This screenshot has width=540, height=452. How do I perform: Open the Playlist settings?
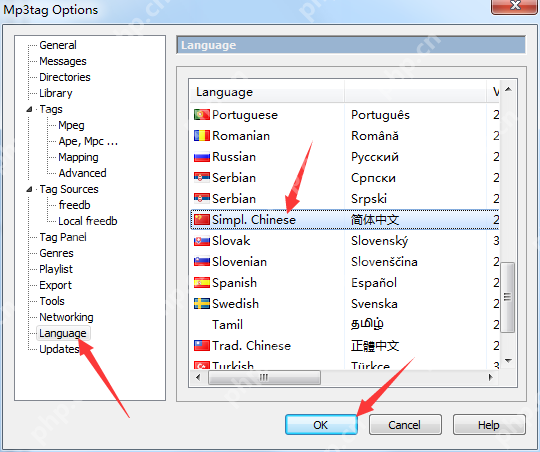[56, 269]
